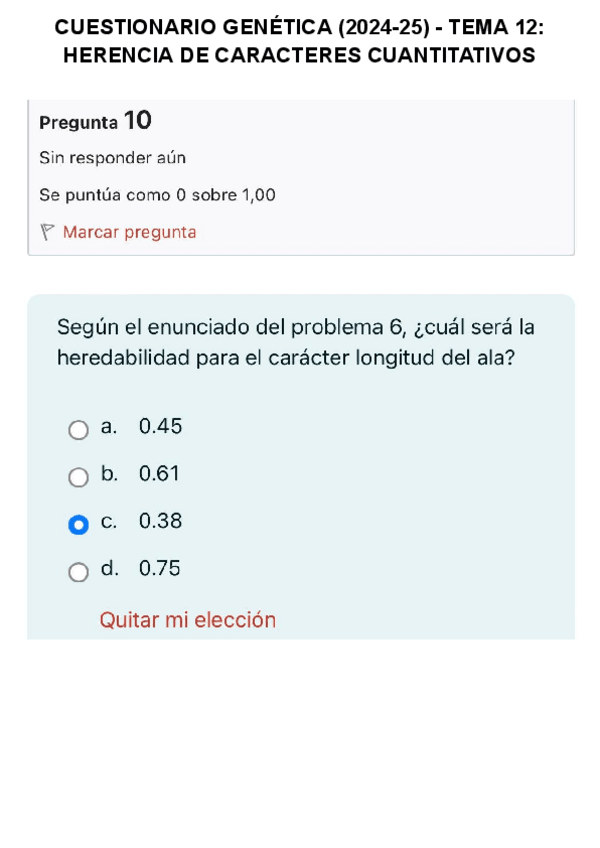Click the HERENCIA DE CARACTERES CUANTITATIVOS heading line
The width and height of the screenshot is (600, 848).
tap(299, 56)
